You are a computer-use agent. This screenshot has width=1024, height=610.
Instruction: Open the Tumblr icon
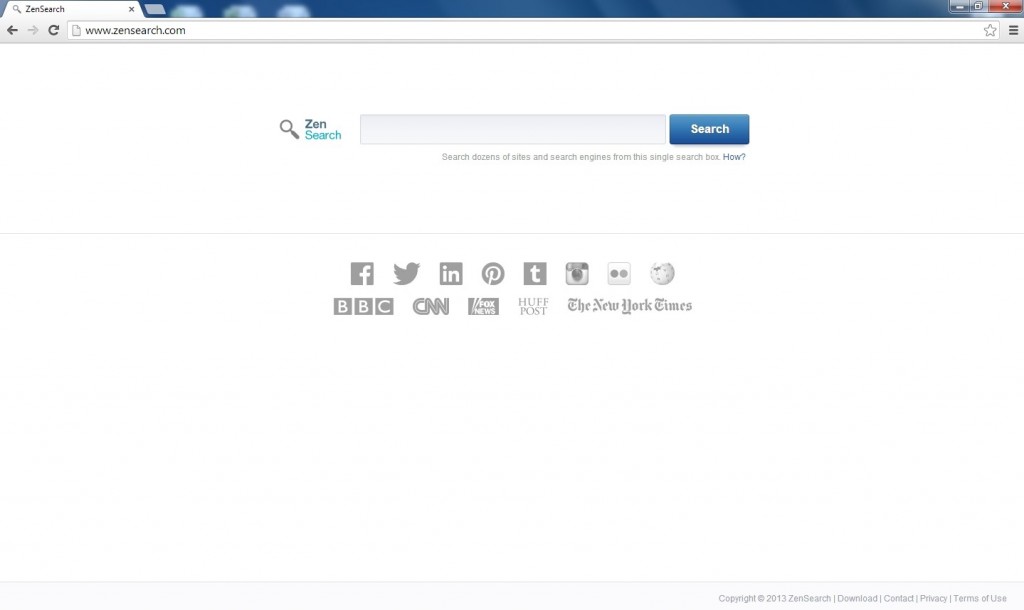(x=535, y=274)
